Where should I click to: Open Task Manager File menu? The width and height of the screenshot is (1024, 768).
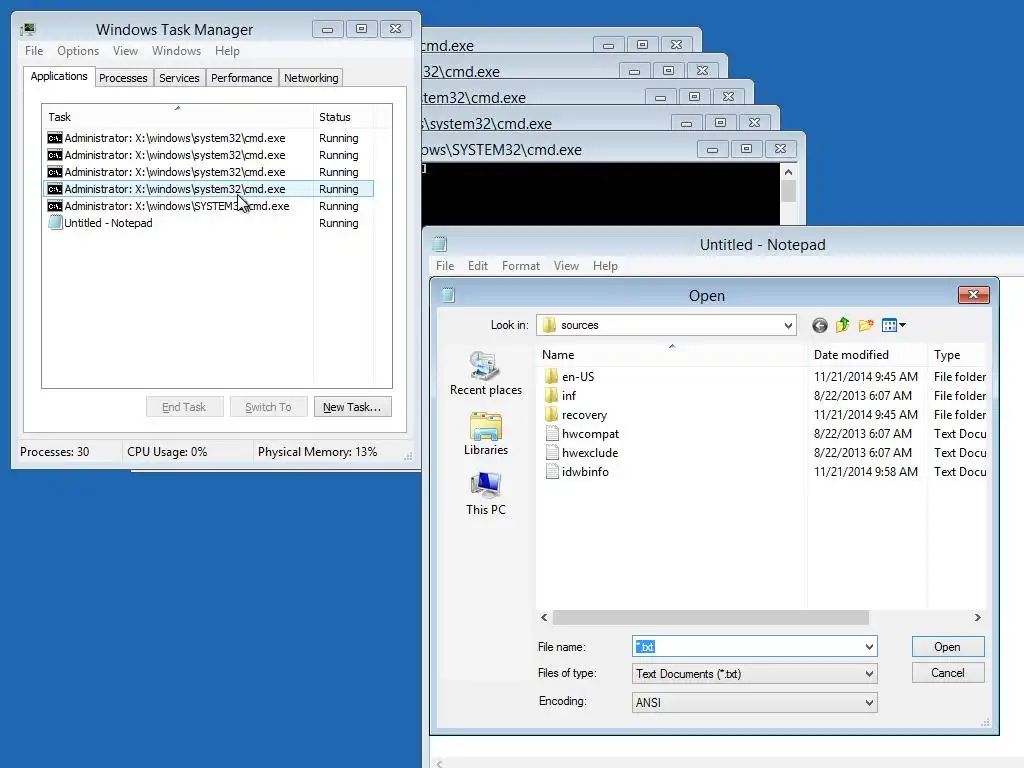click(x=34, y=51)
